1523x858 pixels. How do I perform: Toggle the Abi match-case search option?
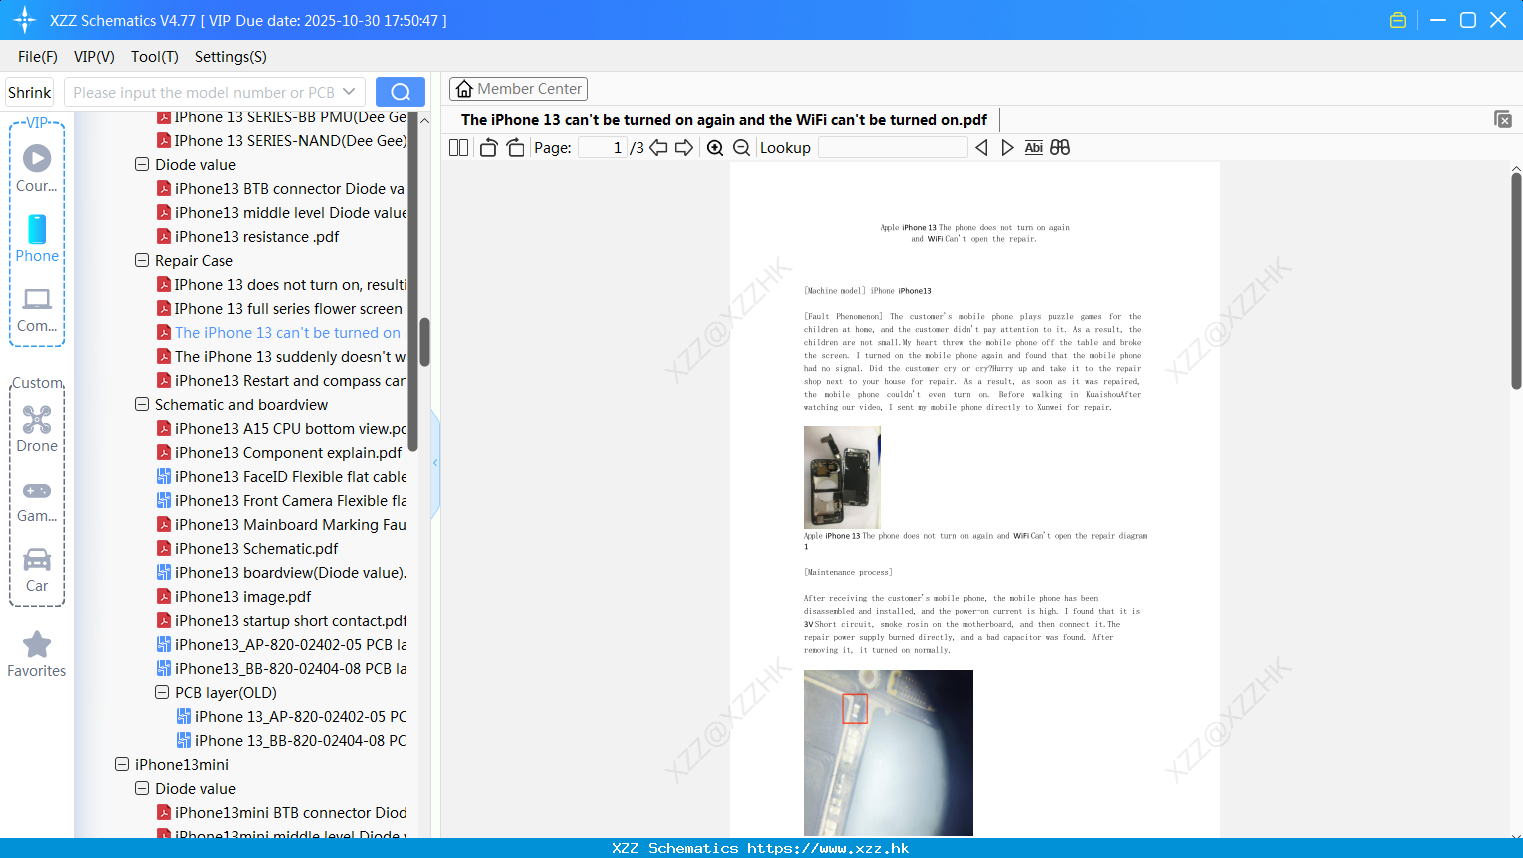[x=1034, y=147]
